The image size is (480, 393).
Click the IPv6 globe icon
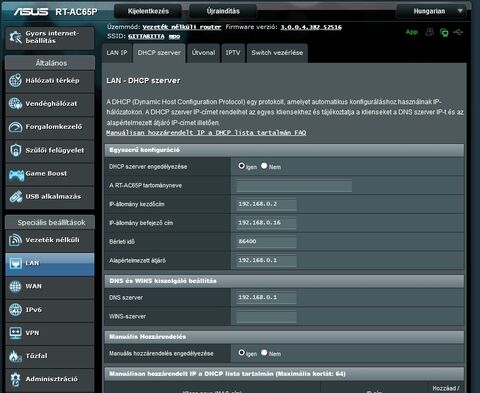(x=15, y=310)
